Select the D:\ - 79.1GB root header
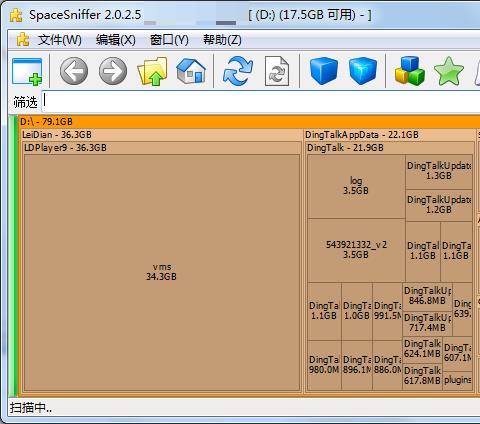This screenshot has width=480, height=424. tap(249, 122)
